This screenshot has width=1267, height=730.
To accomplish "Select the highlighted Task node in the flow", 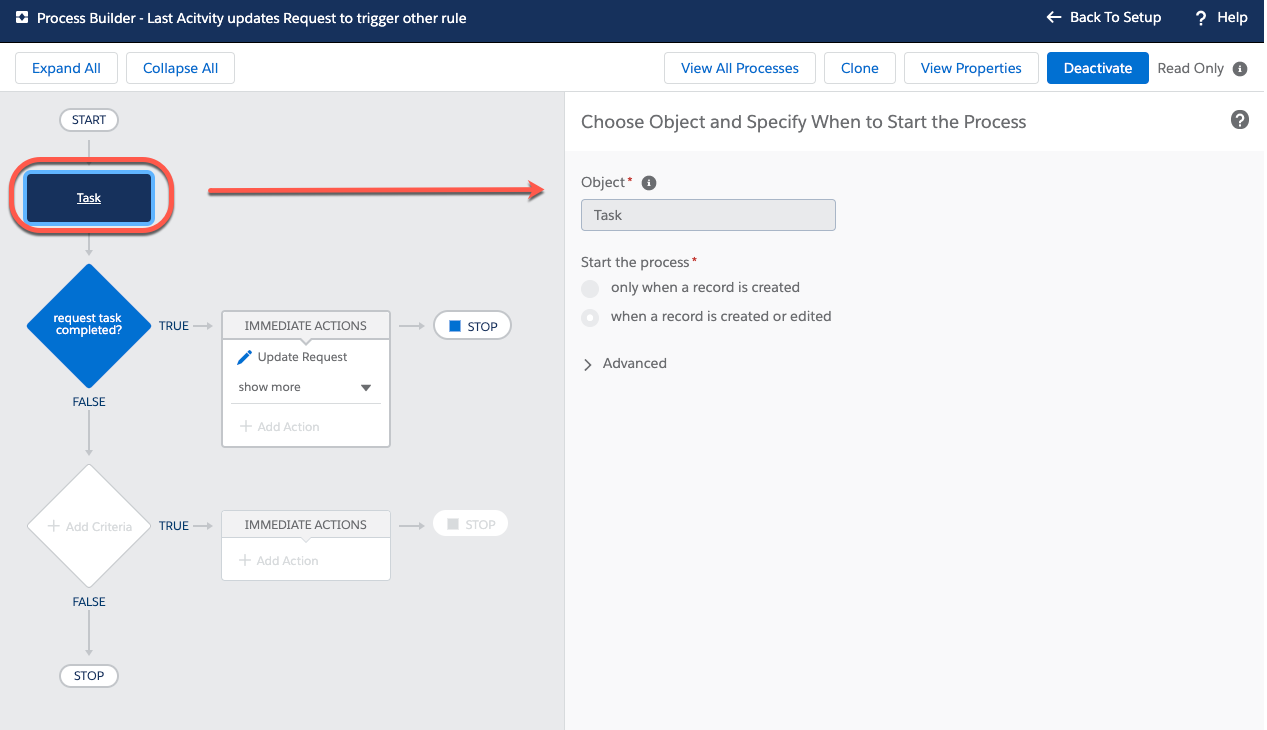I will coord(88,197).
